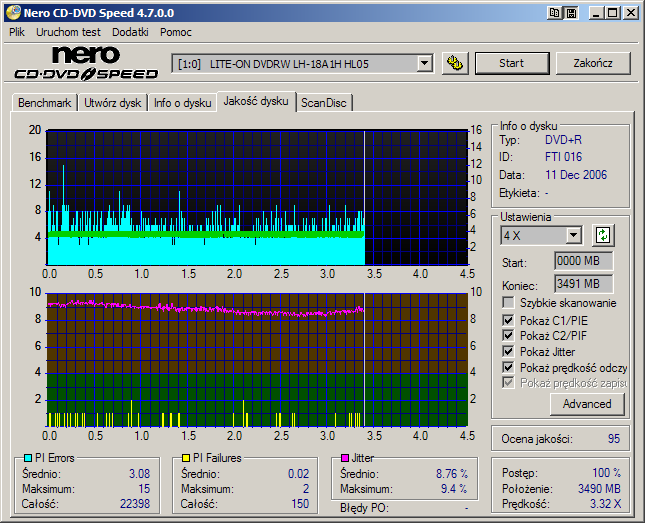
Task: Uncheck Pokaż C1/PIE
Action: coord(508,320)
